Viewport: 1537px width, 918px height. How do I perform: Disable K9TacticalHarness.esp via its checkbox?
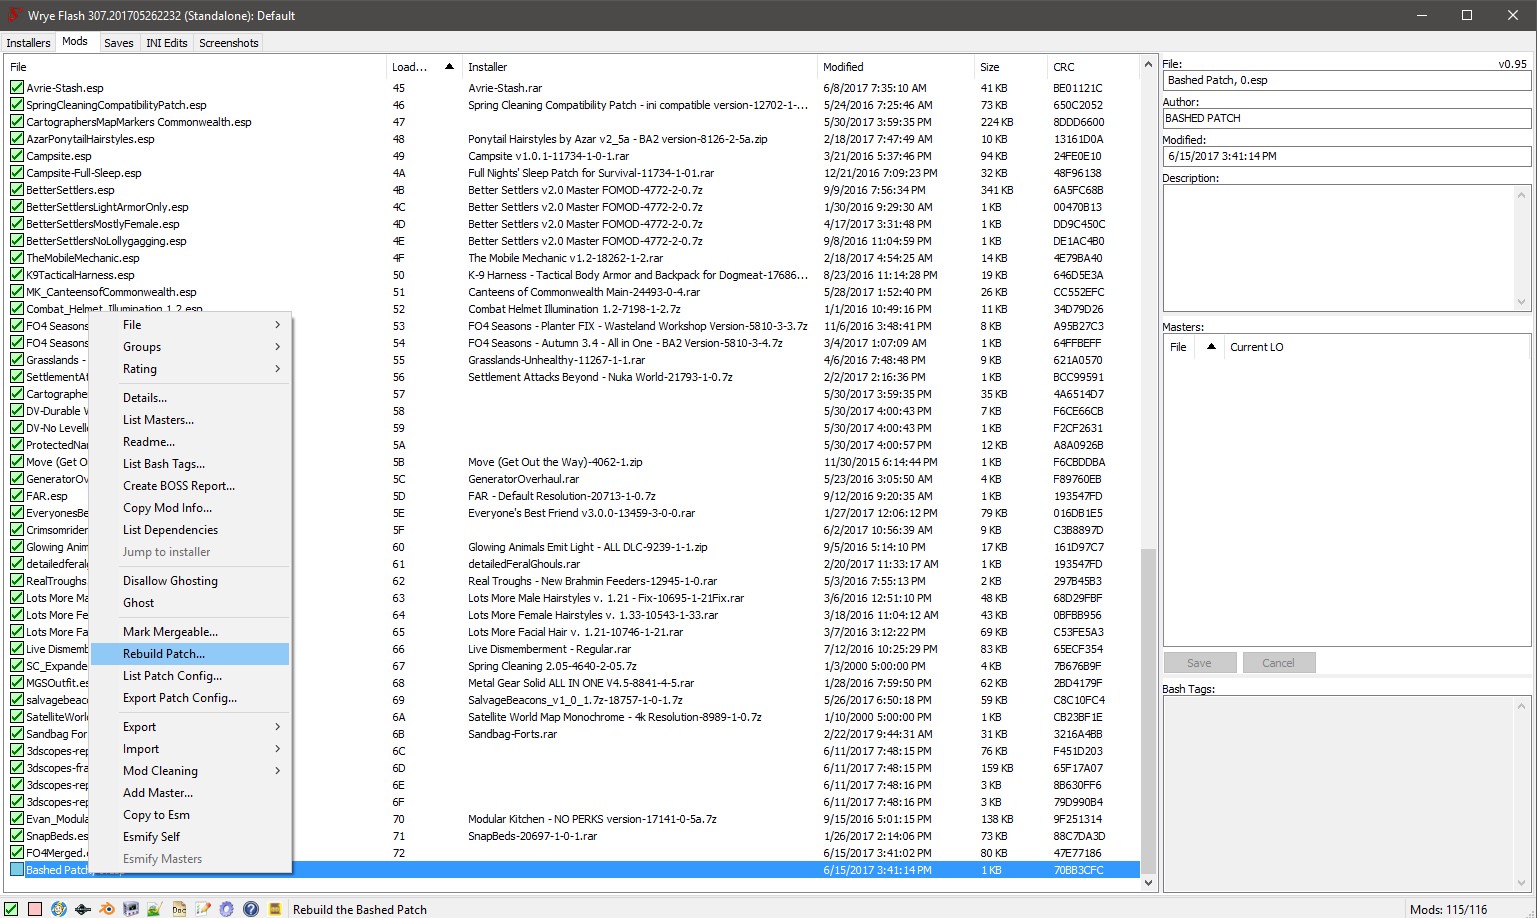click(17, 275)
